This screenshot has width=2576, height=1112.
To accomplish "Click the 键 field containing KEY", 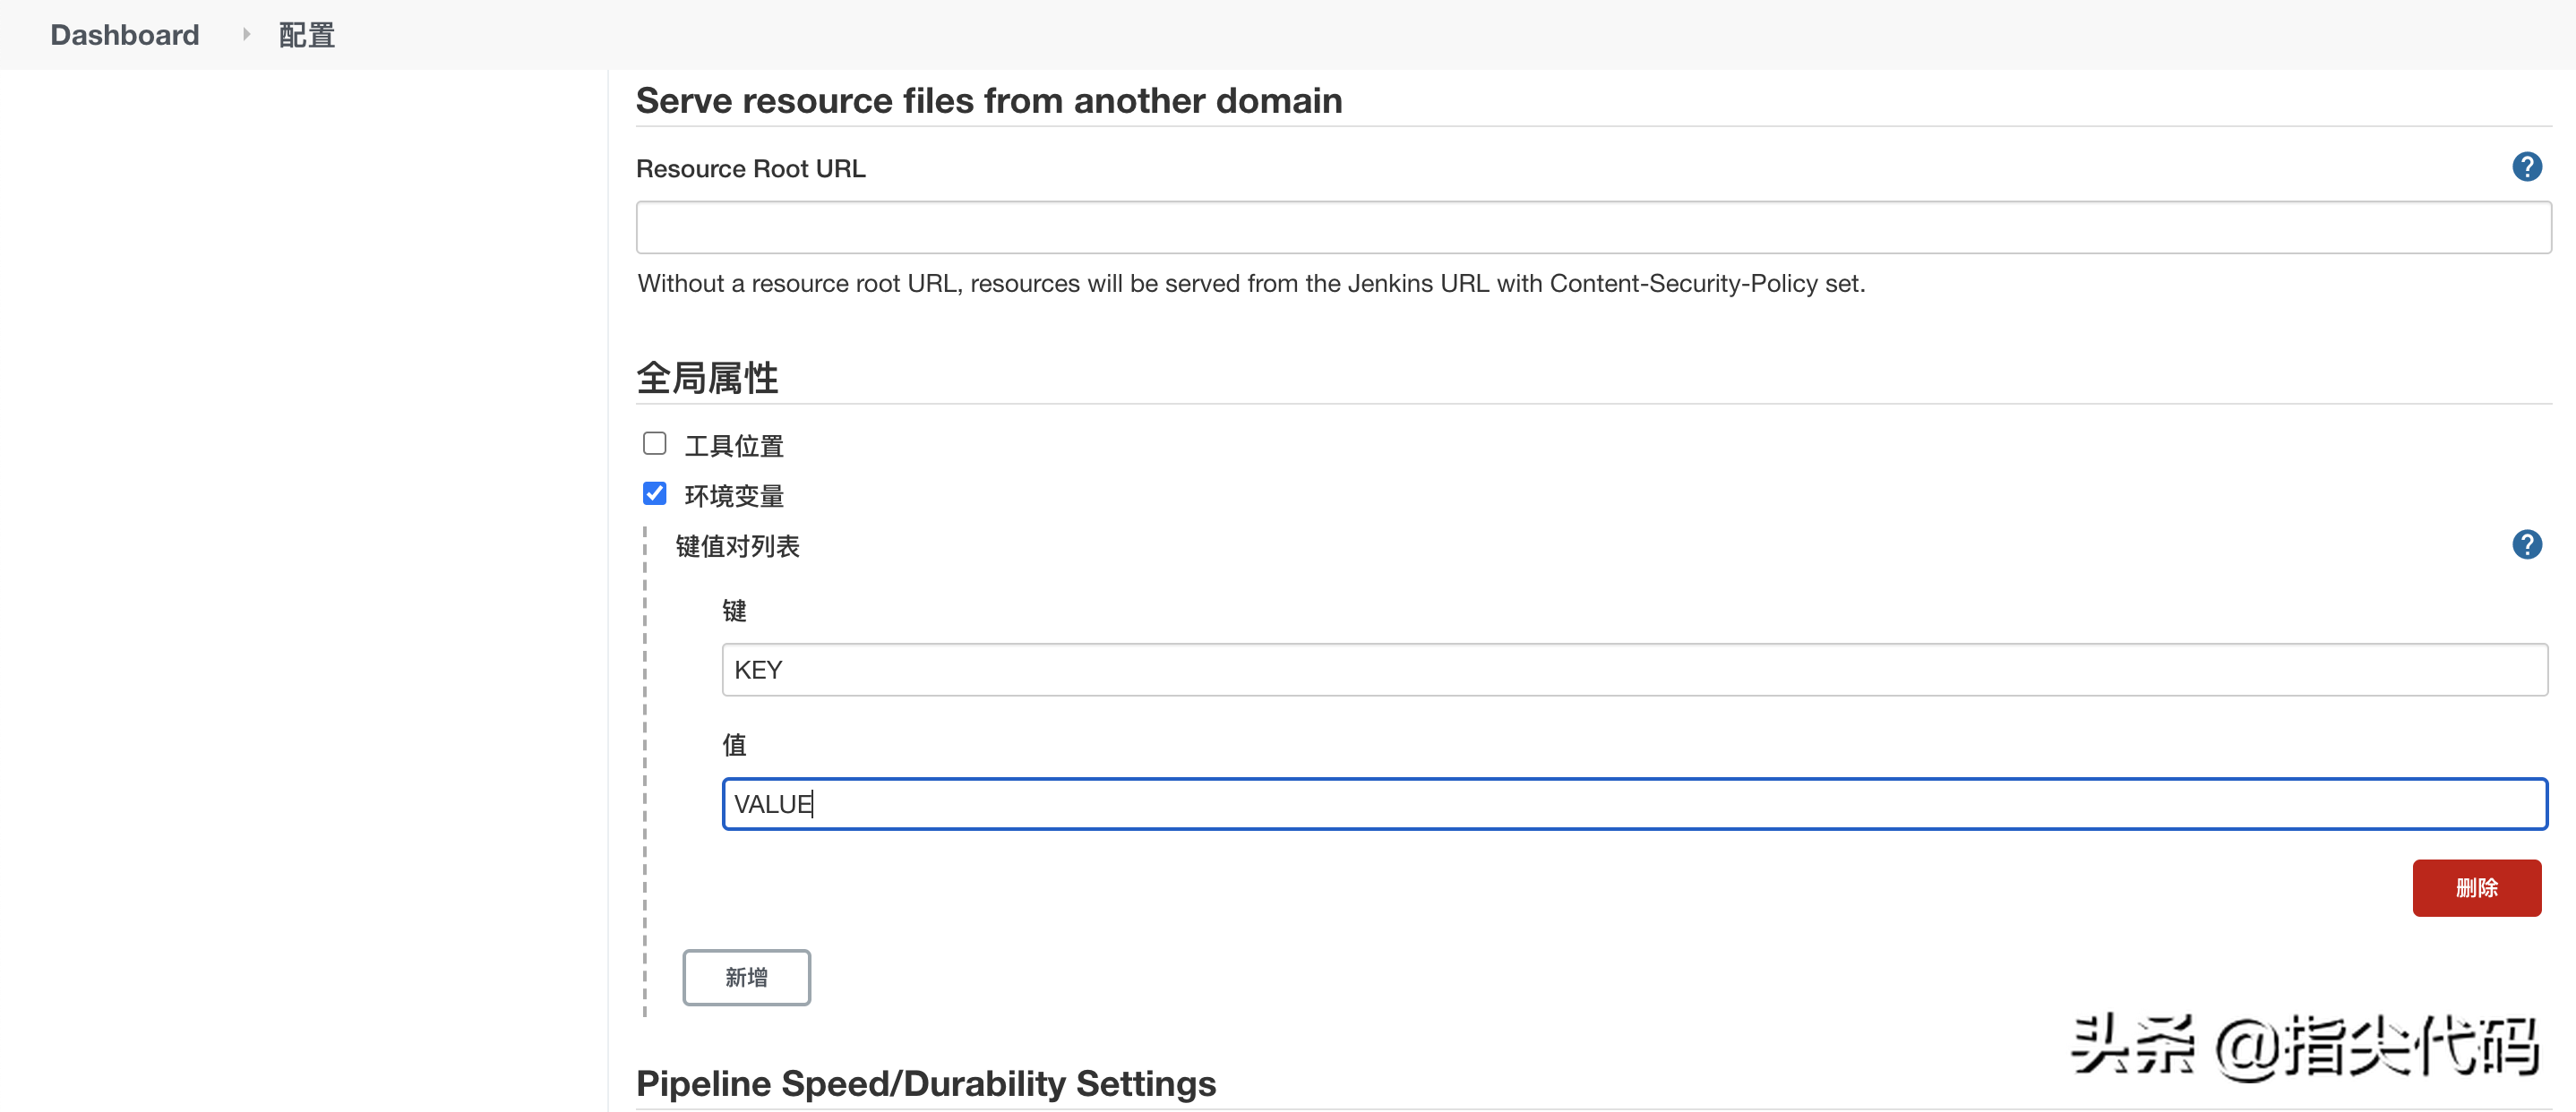I will pos(1634,670).
